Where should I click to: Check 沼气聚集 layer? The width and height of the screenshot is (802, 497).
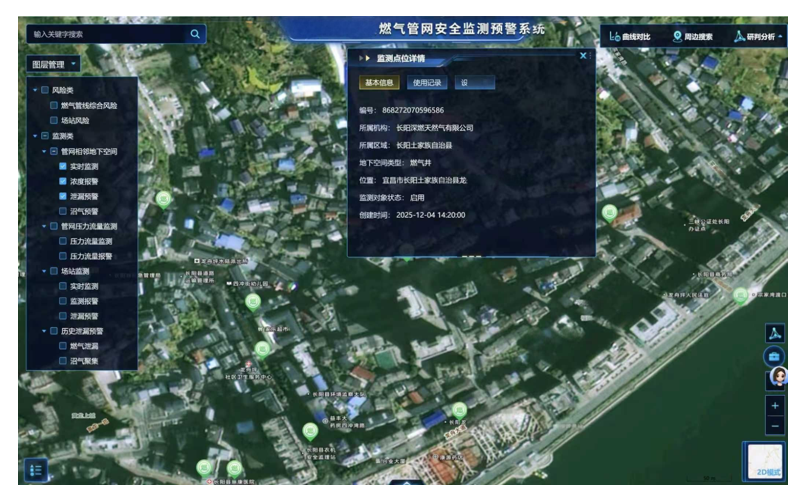pos(63,360)
